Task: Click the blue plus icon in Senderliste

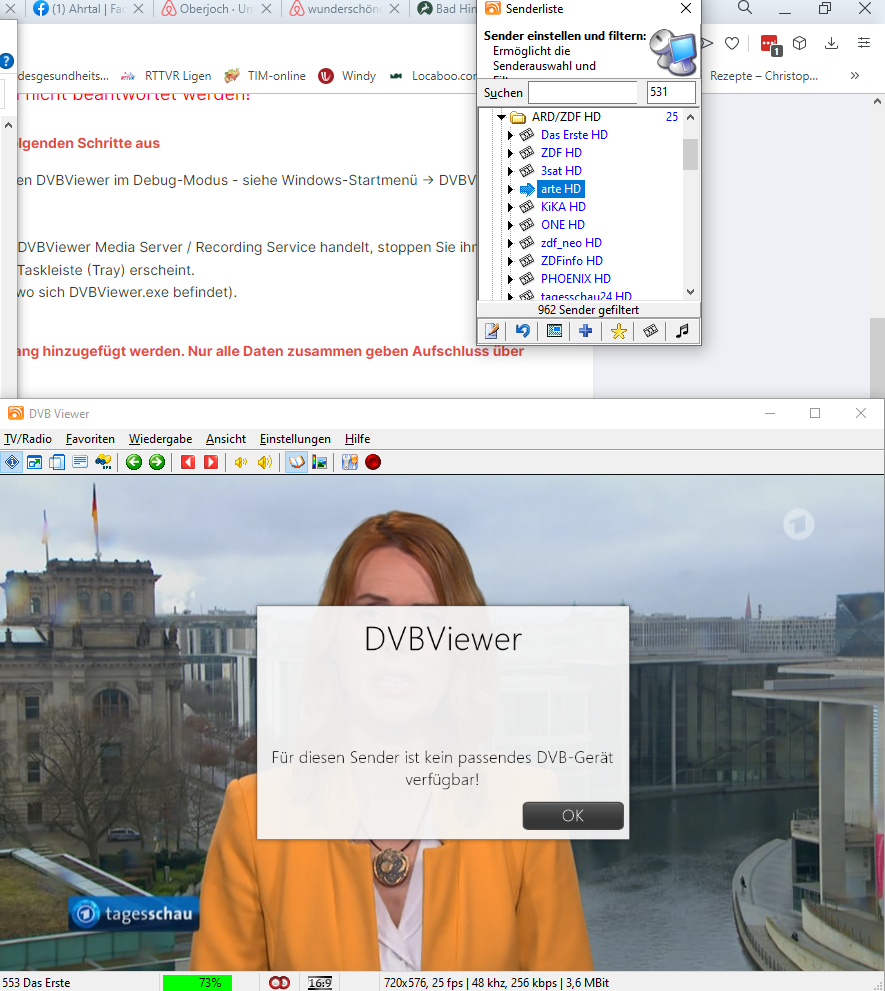Action: pyautogui.click(x=585, y=331)
